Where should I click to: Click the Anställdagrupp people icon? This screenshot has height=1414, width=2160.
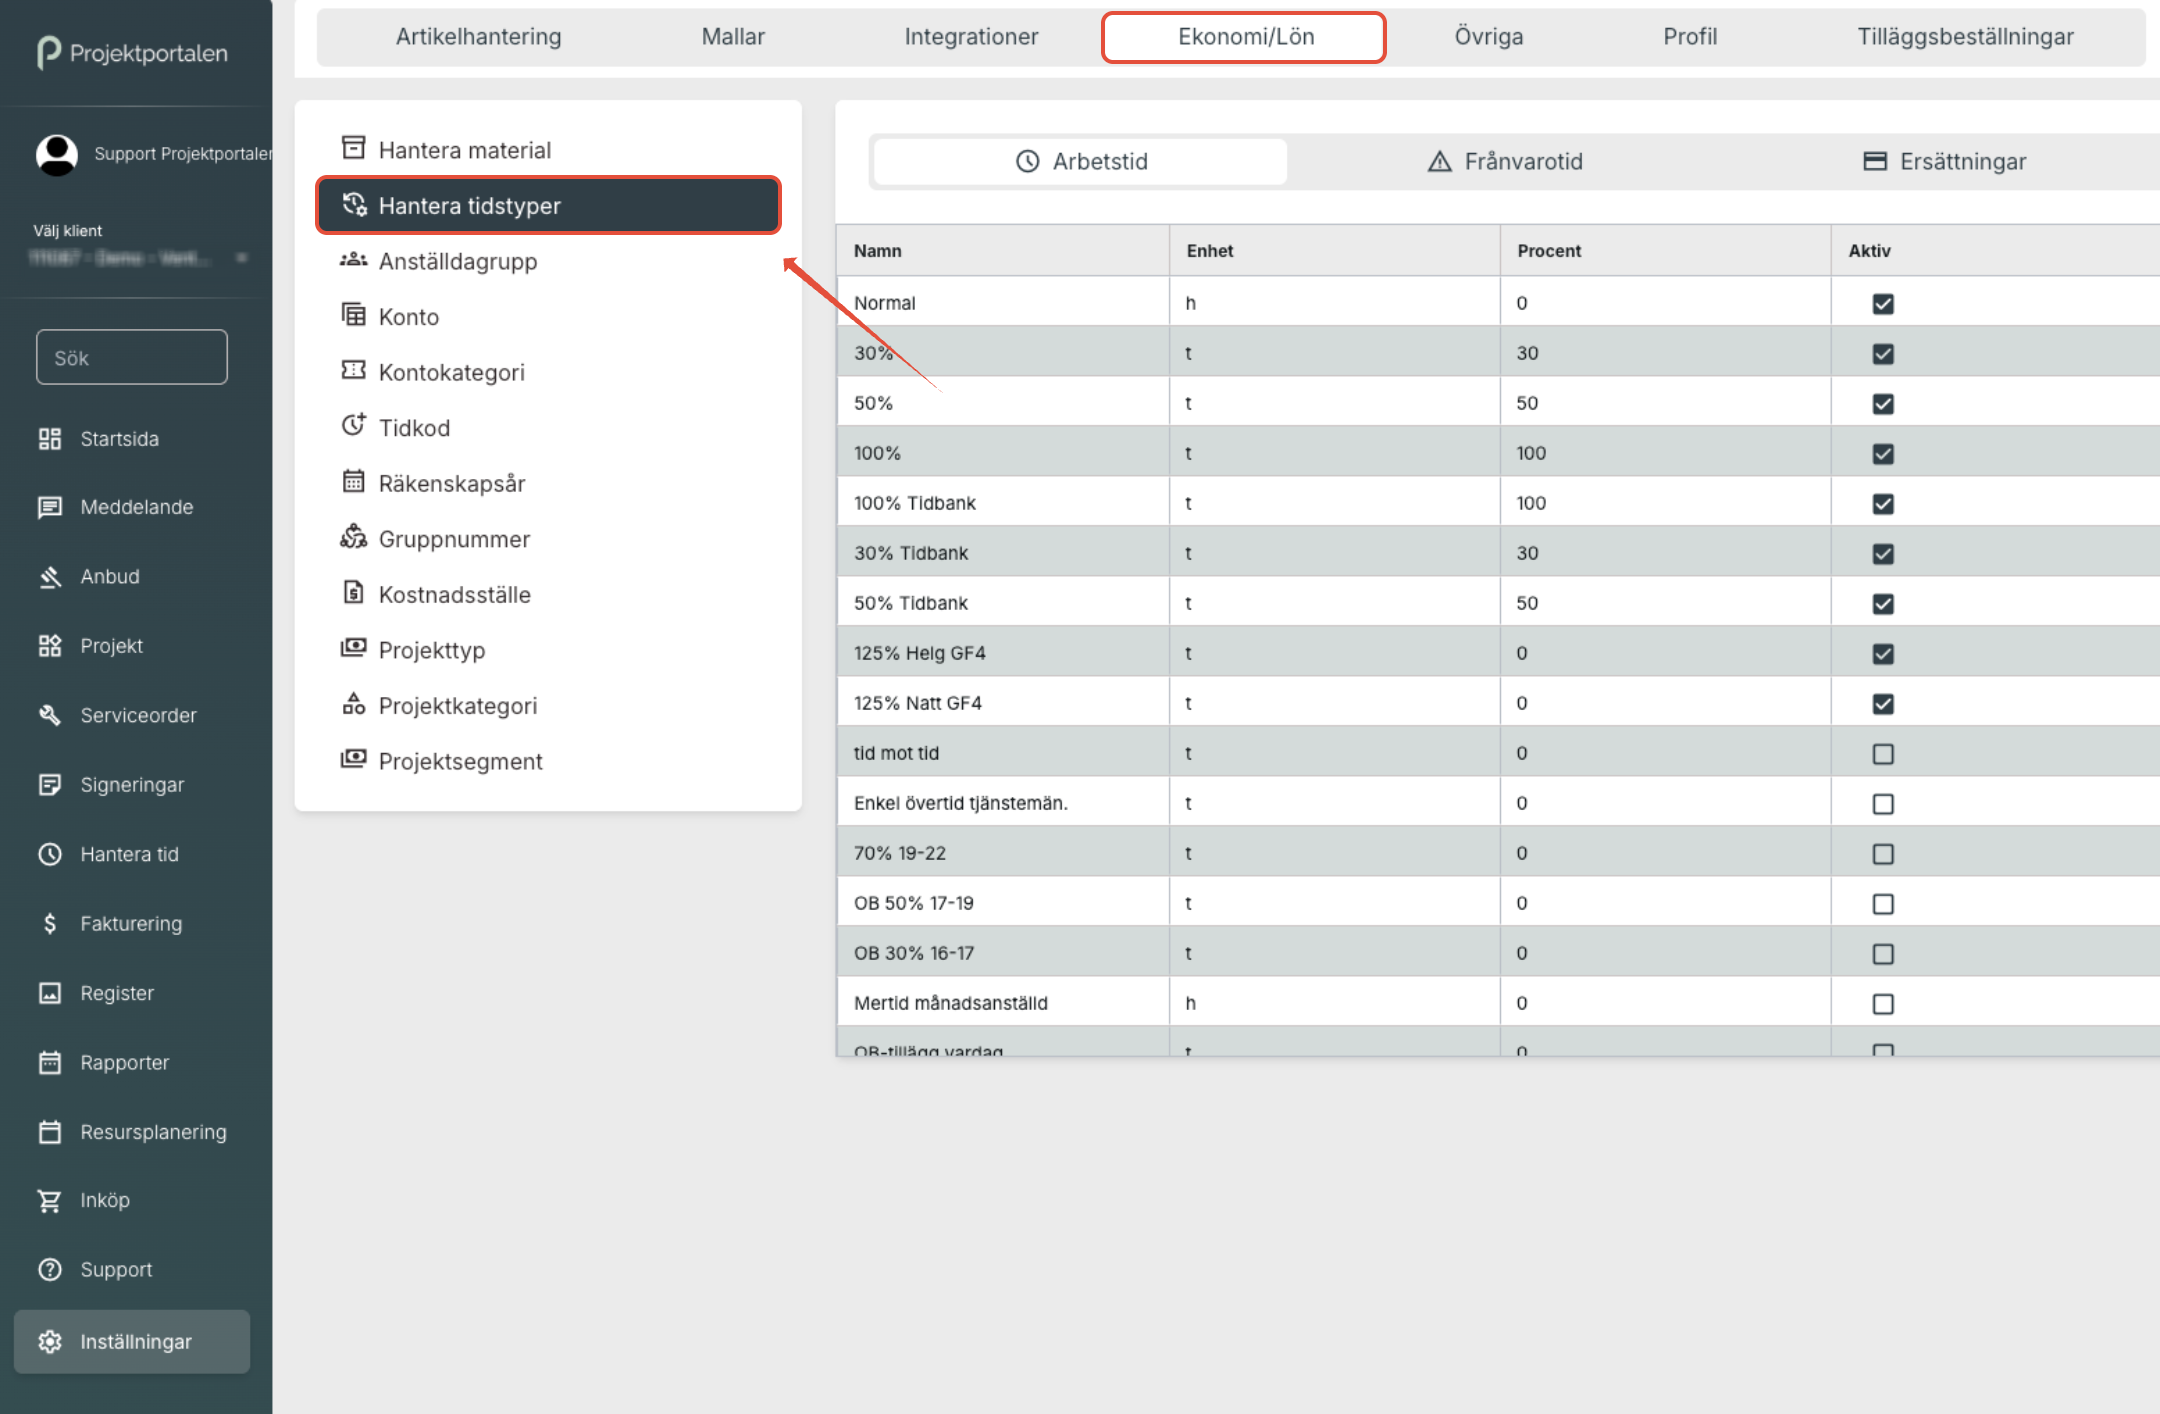point(353,260)
